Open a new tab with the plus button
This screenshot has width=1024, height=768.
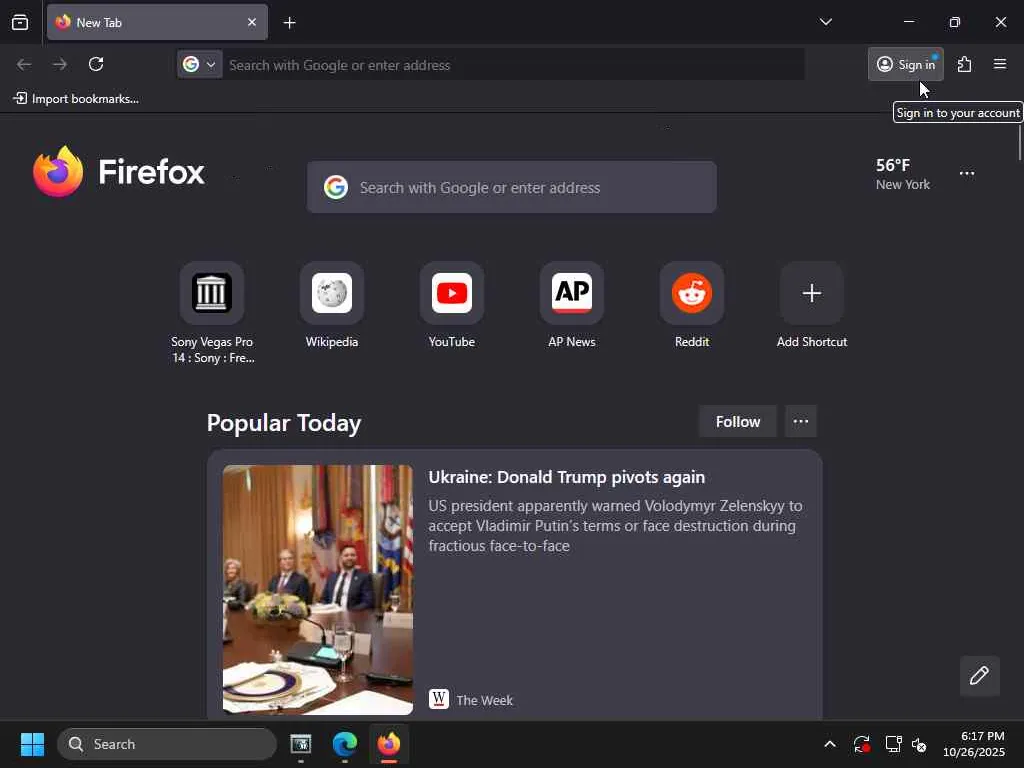click(x=289, y=23)
